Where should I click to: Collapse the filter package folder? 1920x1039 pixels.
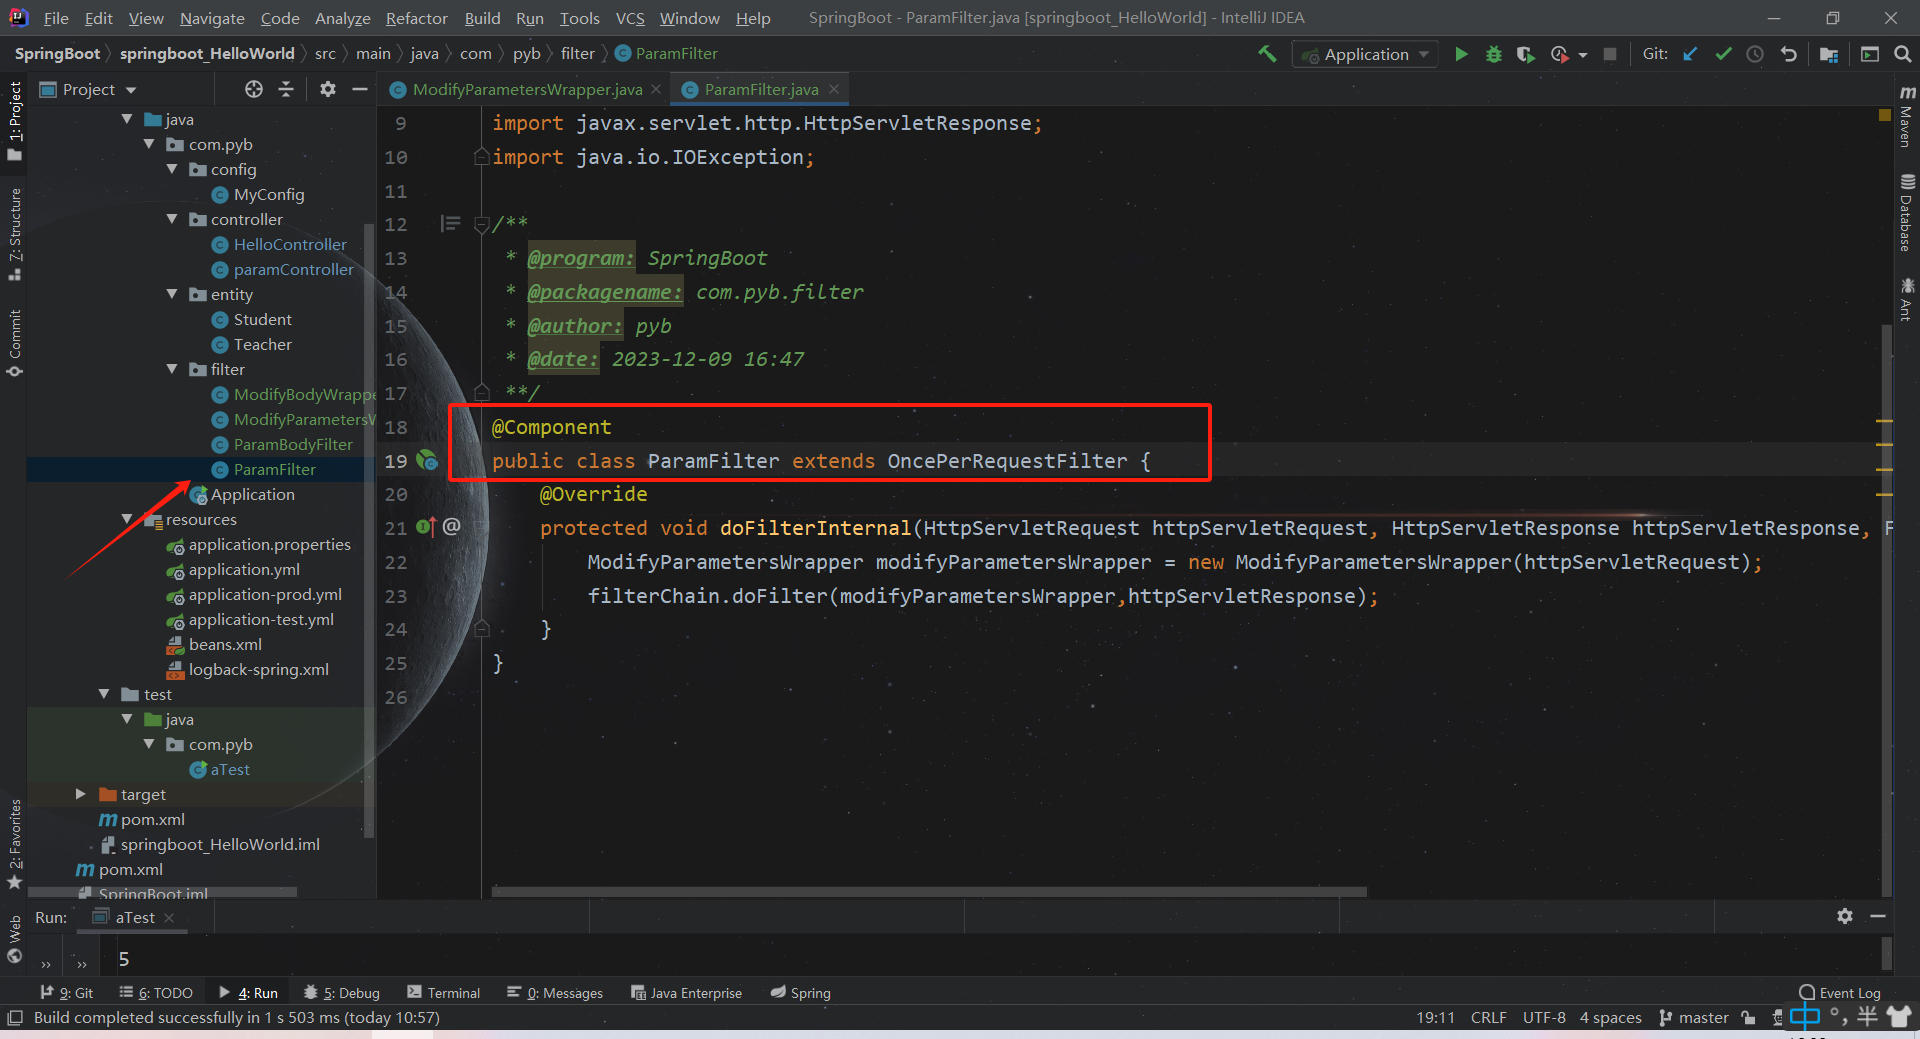tap(172, 369)
